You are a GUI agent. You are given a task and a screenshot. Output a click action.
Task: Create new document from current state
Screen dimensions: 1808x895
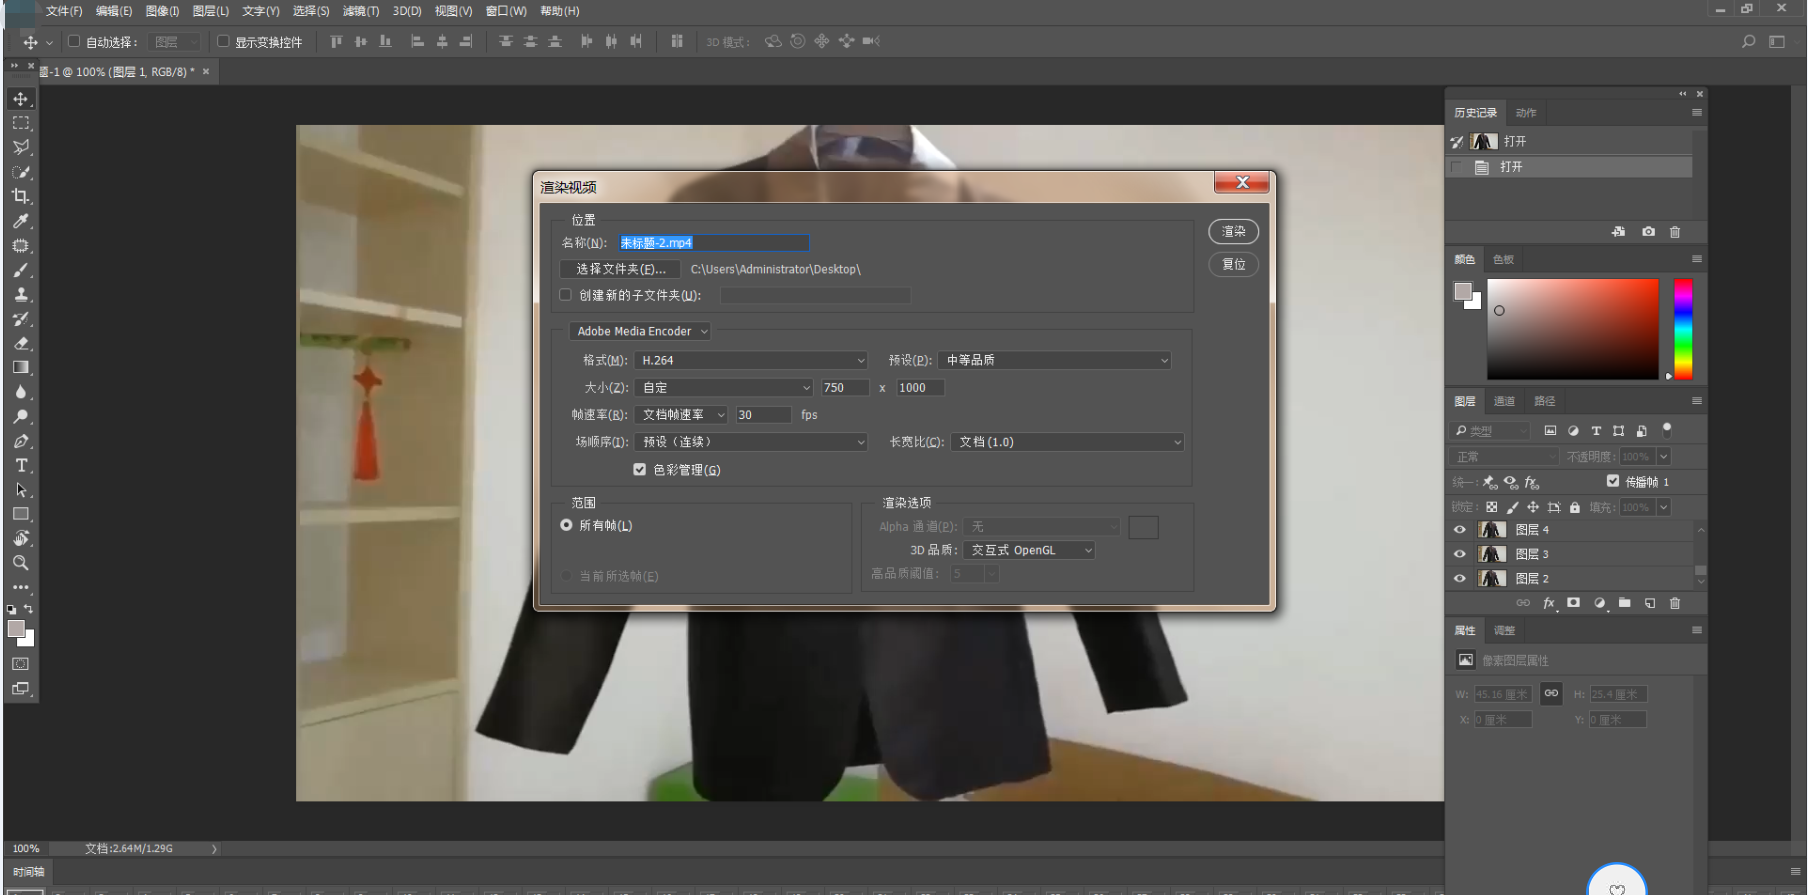pos(1619,231)
